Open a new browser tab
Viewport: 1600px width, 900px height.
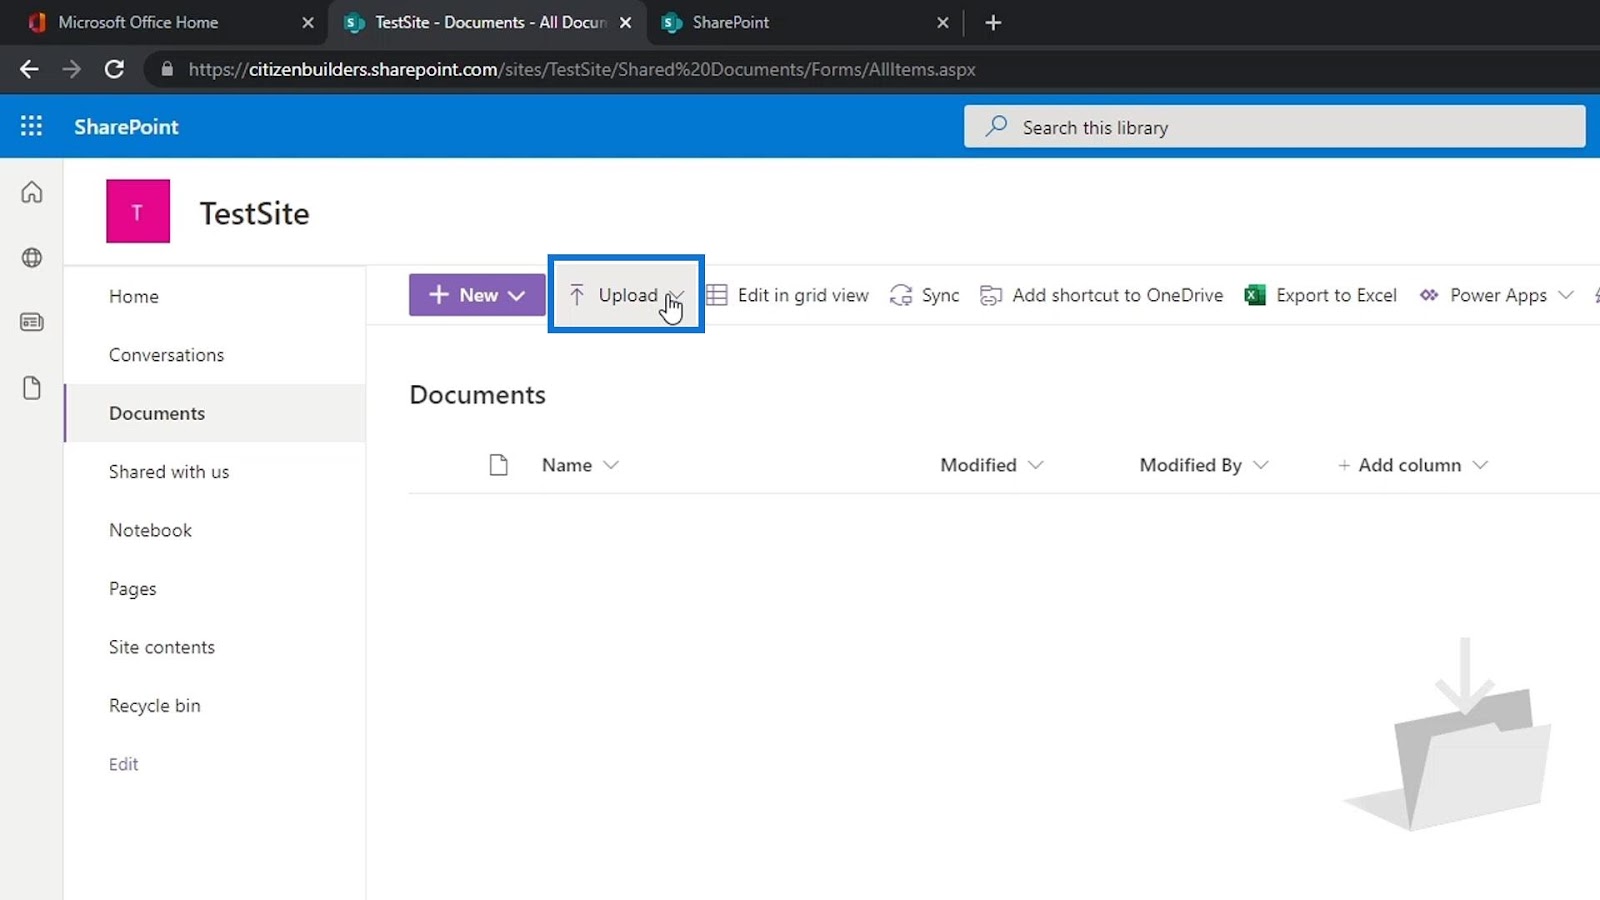(993, 22)
